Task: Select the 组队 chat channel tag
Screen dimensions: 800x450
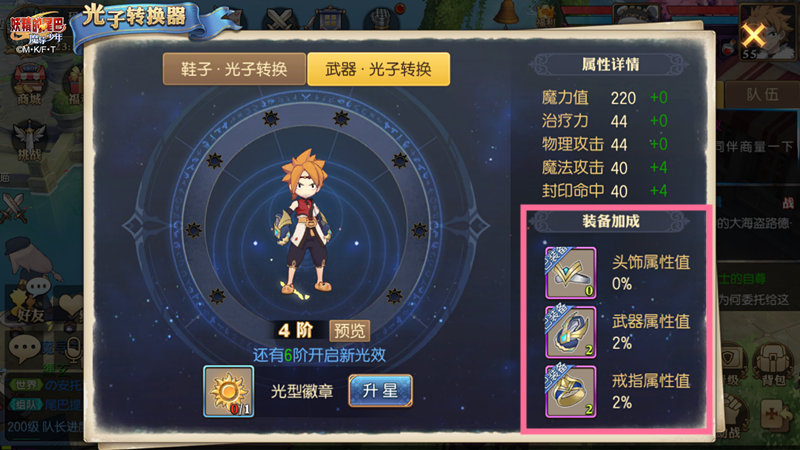Action: click(x=26, y=405)
